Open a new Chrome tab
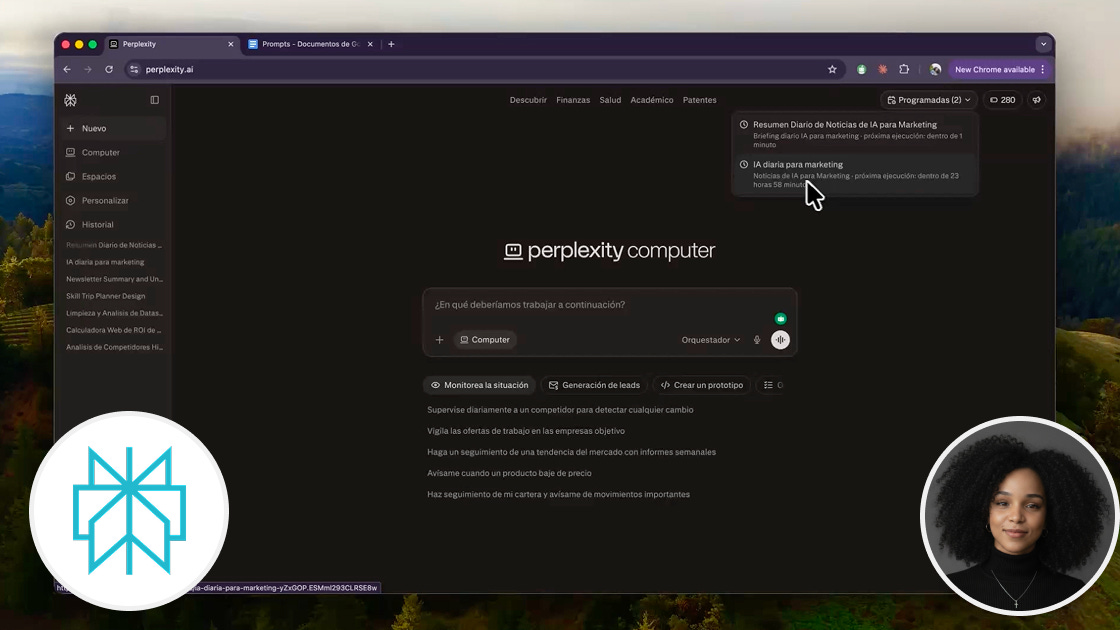Screen dimensions: 1120x630 391,44
